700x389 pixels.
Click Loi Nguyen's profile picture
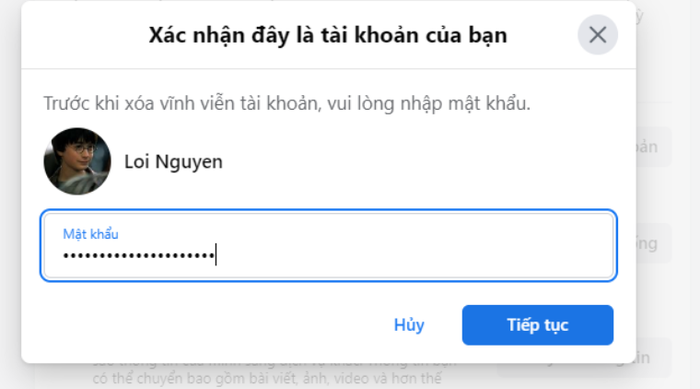77,161
